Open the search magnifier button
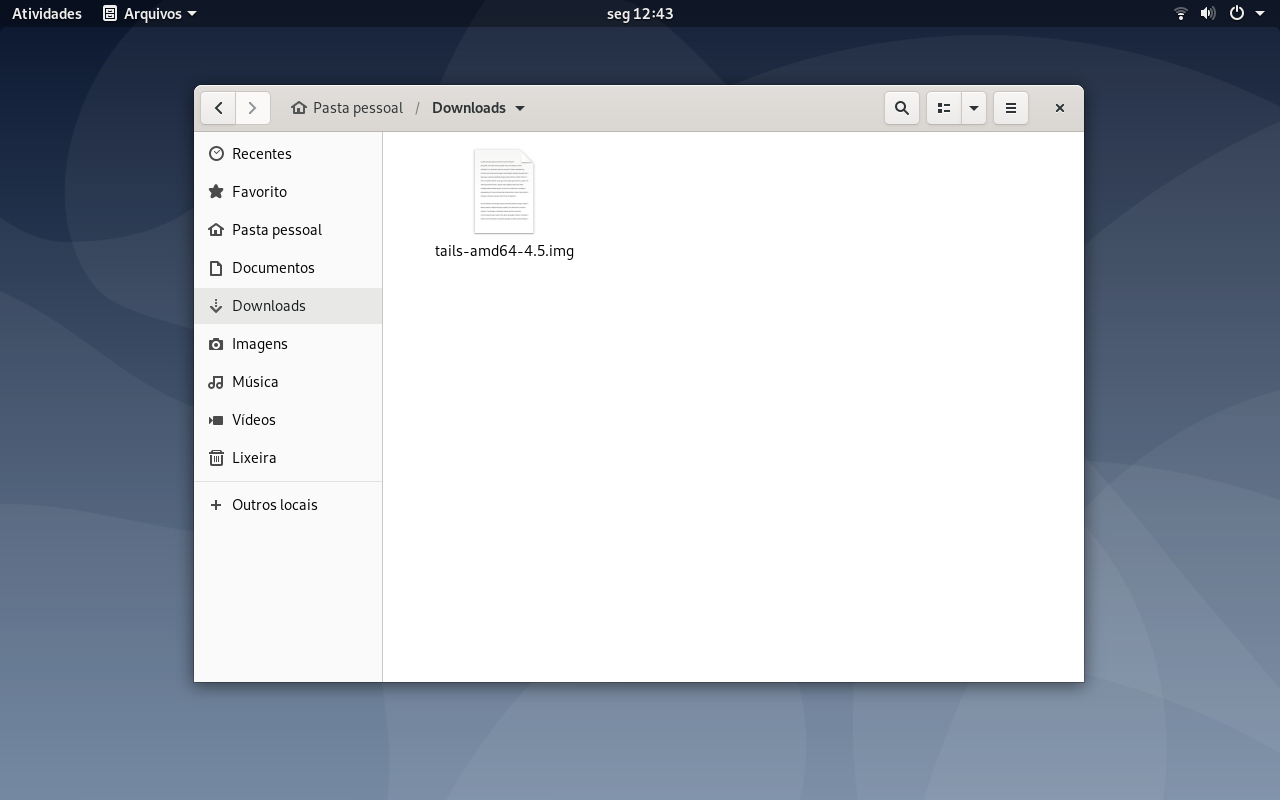 tap(902, 108)
